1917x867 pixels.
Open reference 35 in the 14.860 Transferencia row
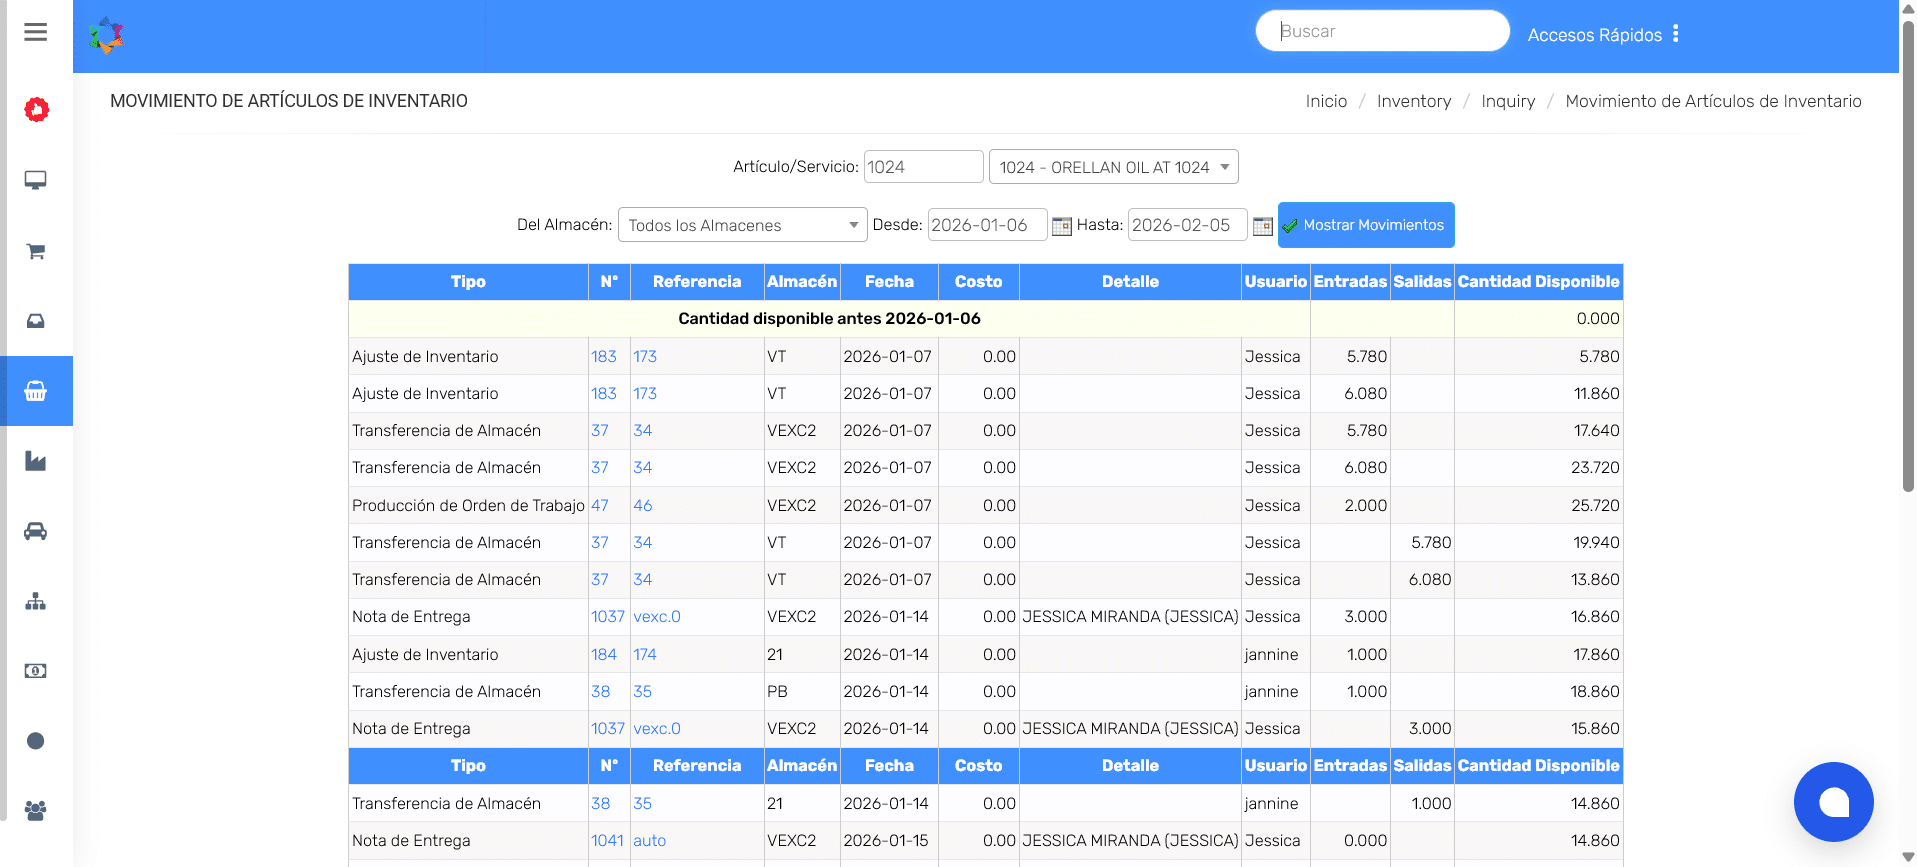[643, 804]
